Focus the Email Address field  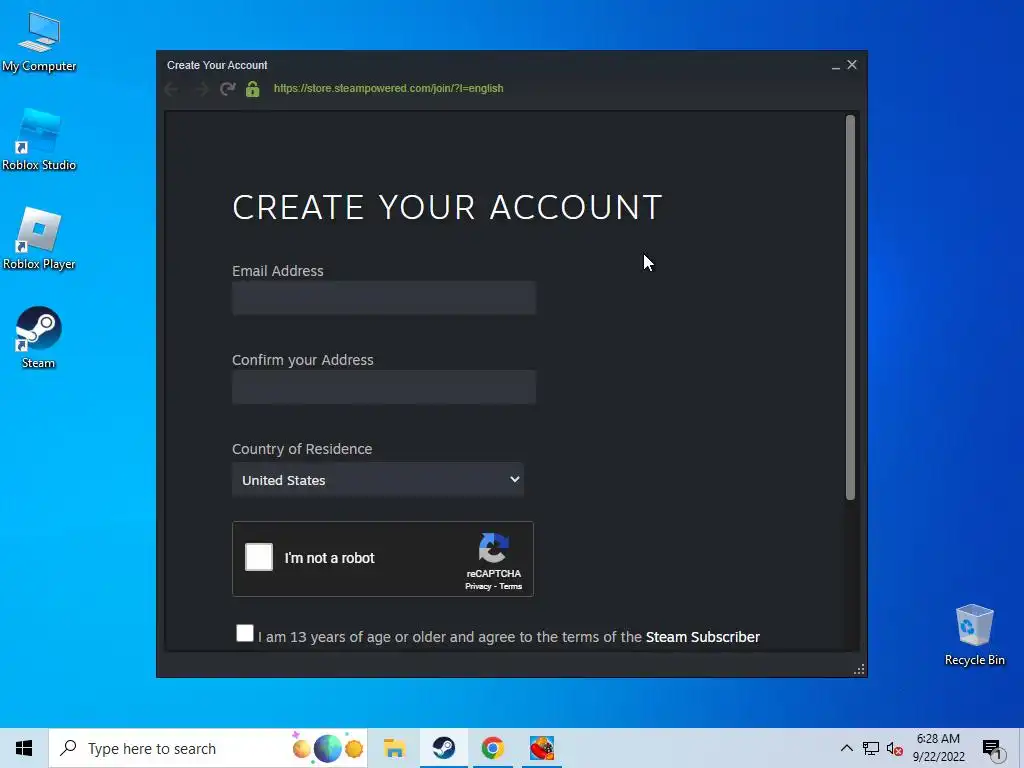pos(384,298)
